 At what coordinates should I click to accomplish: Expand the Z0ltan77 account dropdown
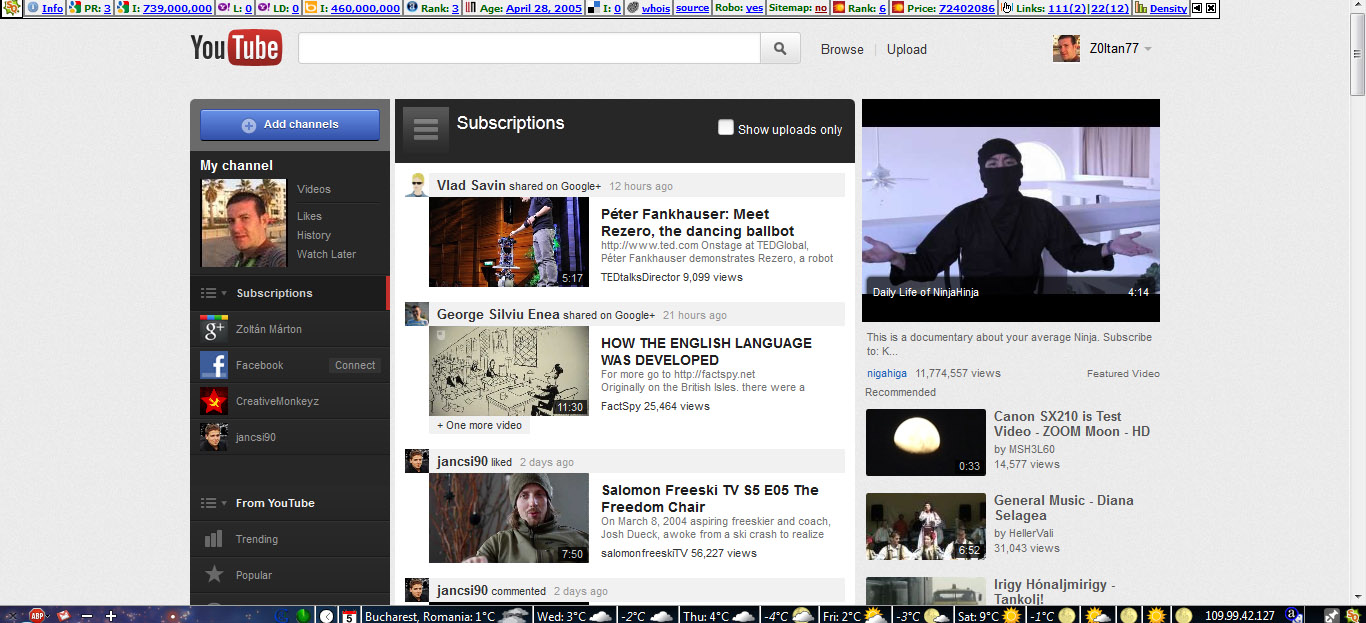1148,49
